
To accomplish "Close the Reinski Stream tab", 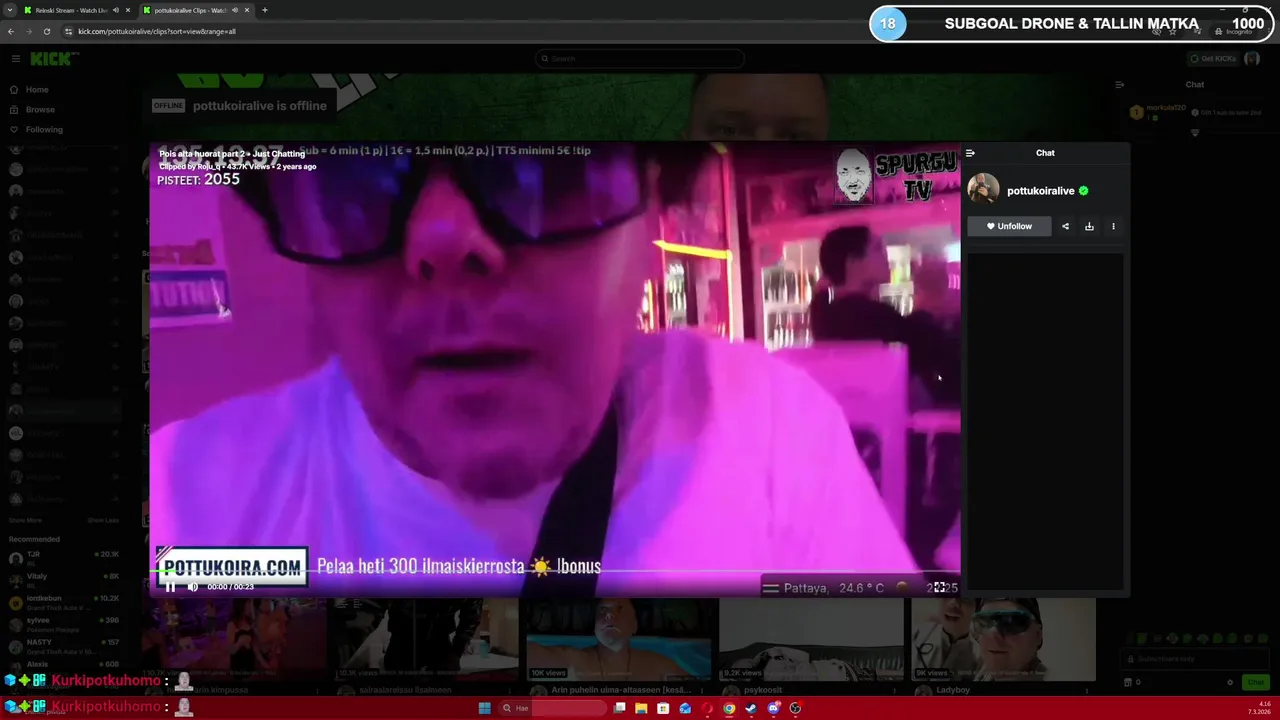I will [x=129, y=10].
